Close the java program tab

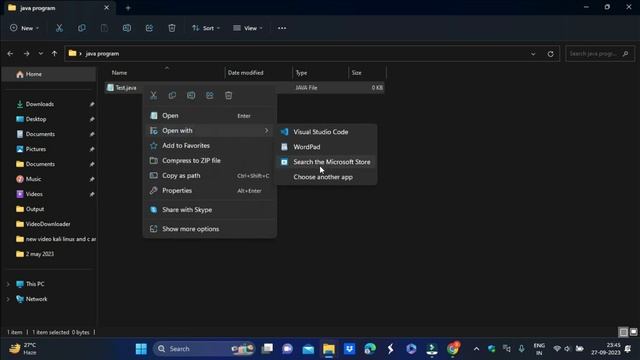click(x=107, y=8)
